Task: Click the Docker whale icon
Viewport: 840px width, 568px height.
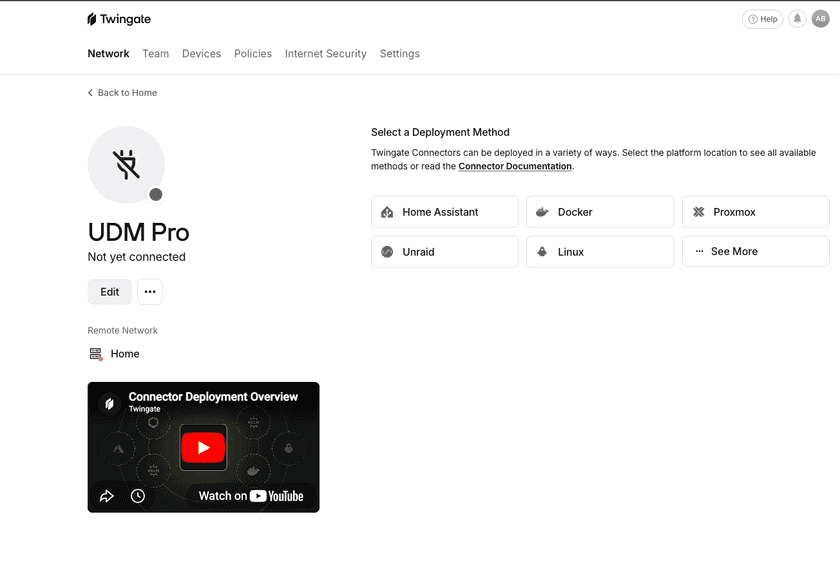Action: 542,212
